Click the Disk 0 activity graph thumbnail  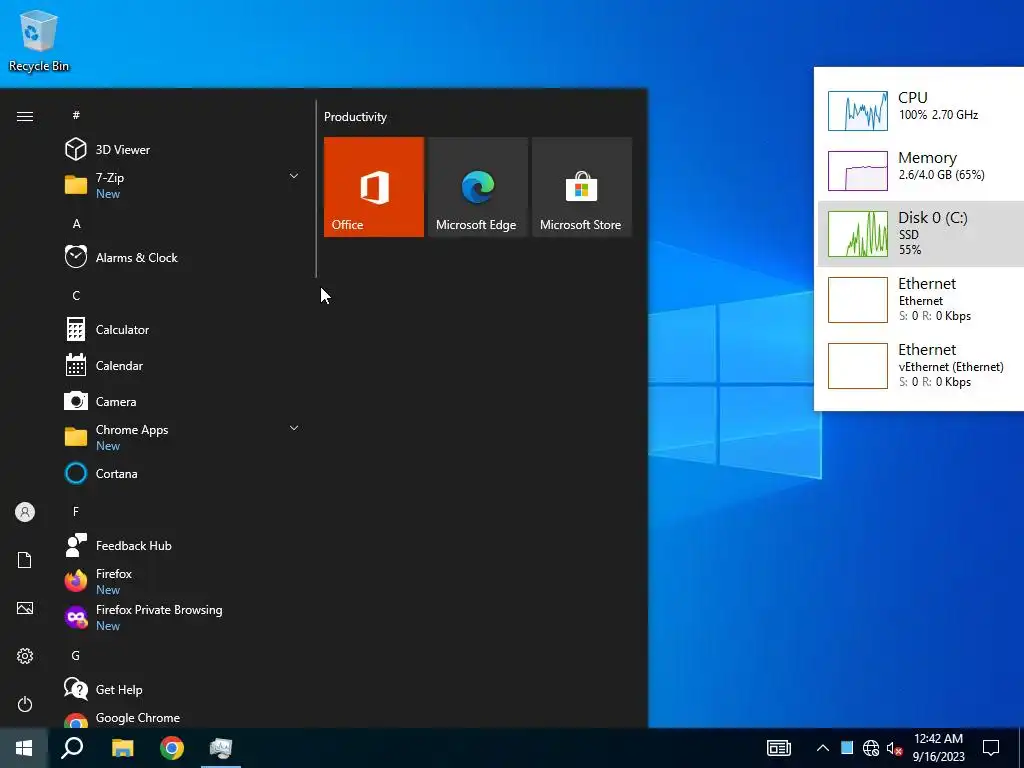[857, 234]
